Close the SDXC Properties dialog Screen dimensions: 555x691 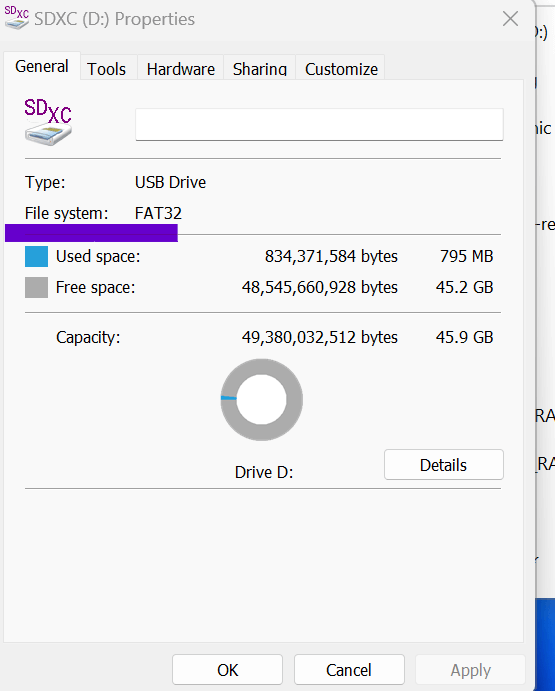tap(510, 19)
